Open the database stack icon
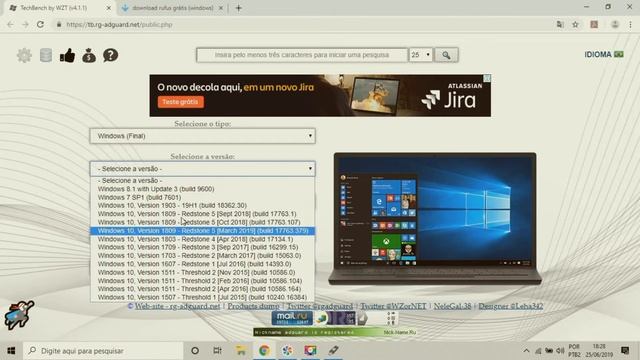 coord(46,55)
